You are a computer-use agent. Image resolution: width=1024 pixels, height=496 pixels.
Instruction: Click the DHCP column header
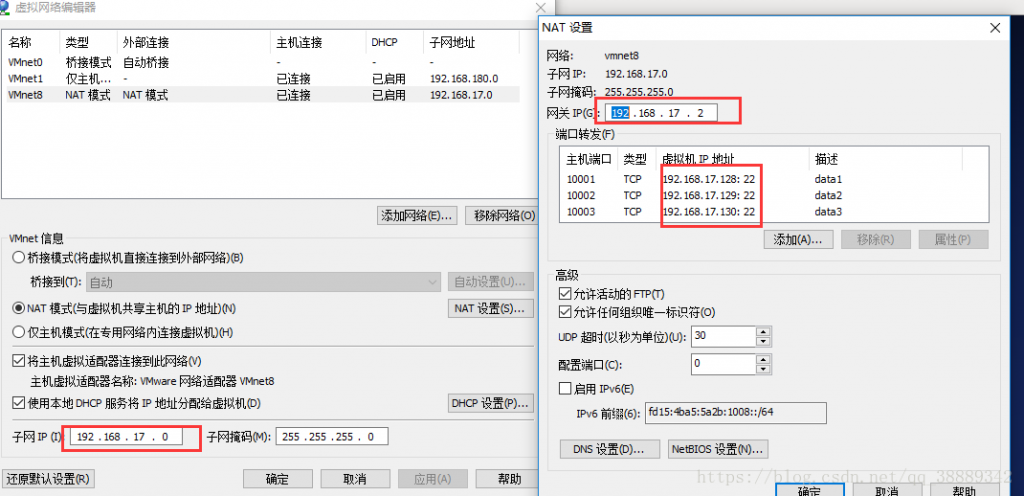pyautogui.click(x=394, y=42)
